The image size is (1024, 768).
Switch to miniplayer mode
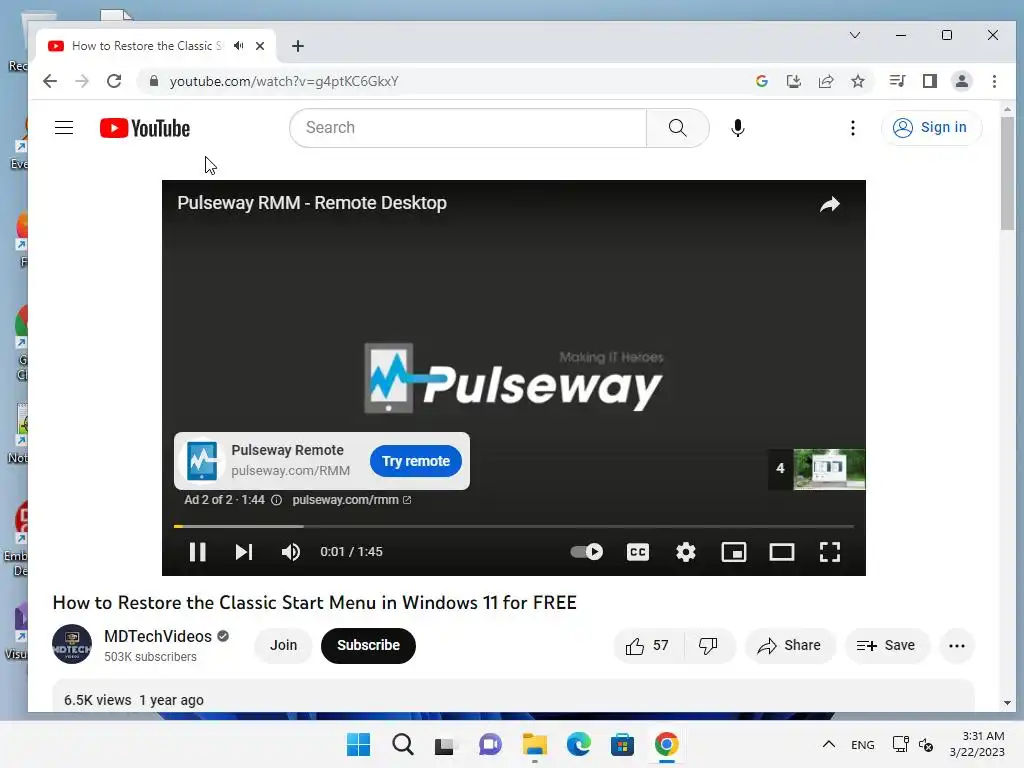coord(733,552)
